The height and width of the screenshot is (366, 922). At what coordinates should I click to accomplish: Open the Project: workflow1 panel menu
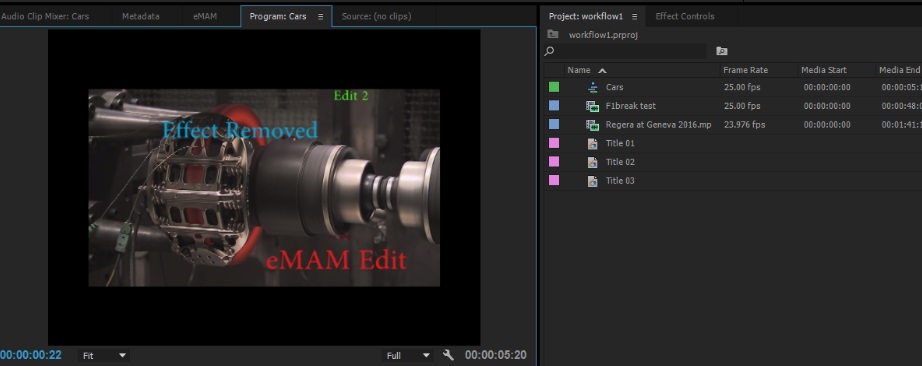pos(634,16)
